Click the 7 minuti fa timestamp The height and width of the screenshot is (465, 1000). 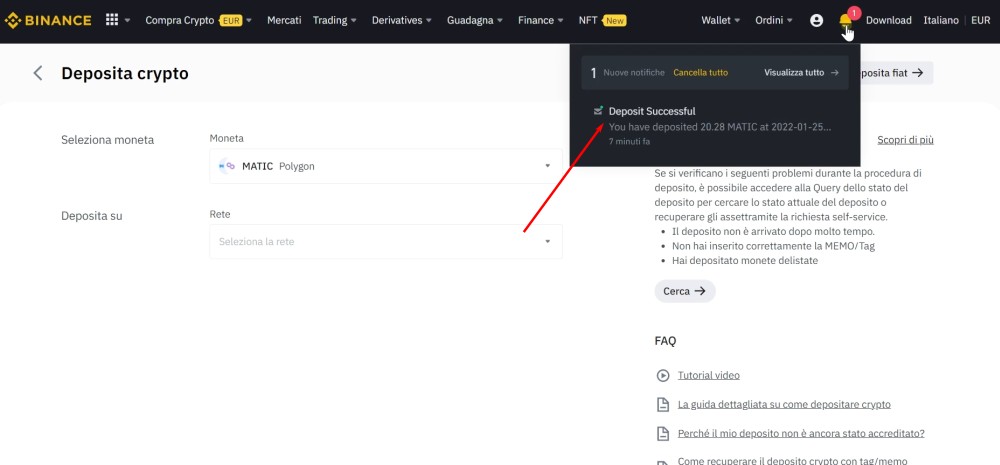point(629,142)
